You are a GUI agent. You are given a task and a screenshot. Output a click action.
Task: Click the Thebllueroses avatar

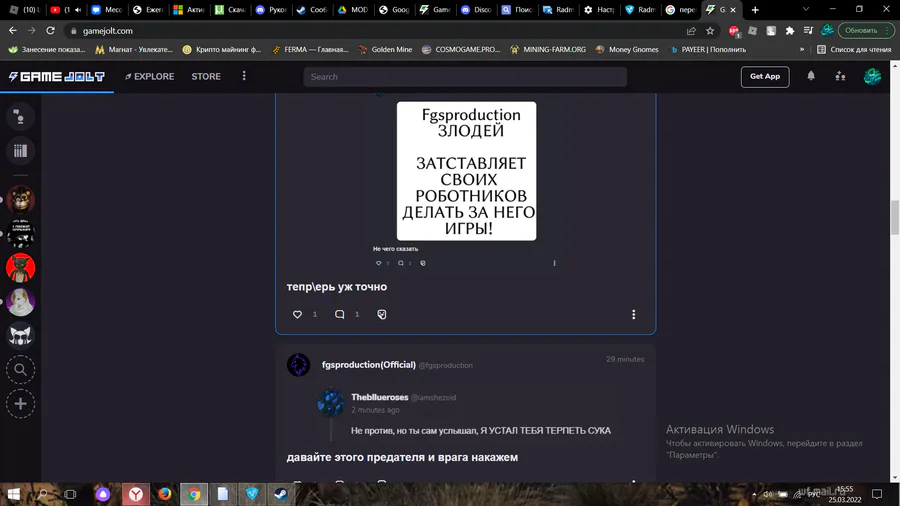click(x=331, y=402)
